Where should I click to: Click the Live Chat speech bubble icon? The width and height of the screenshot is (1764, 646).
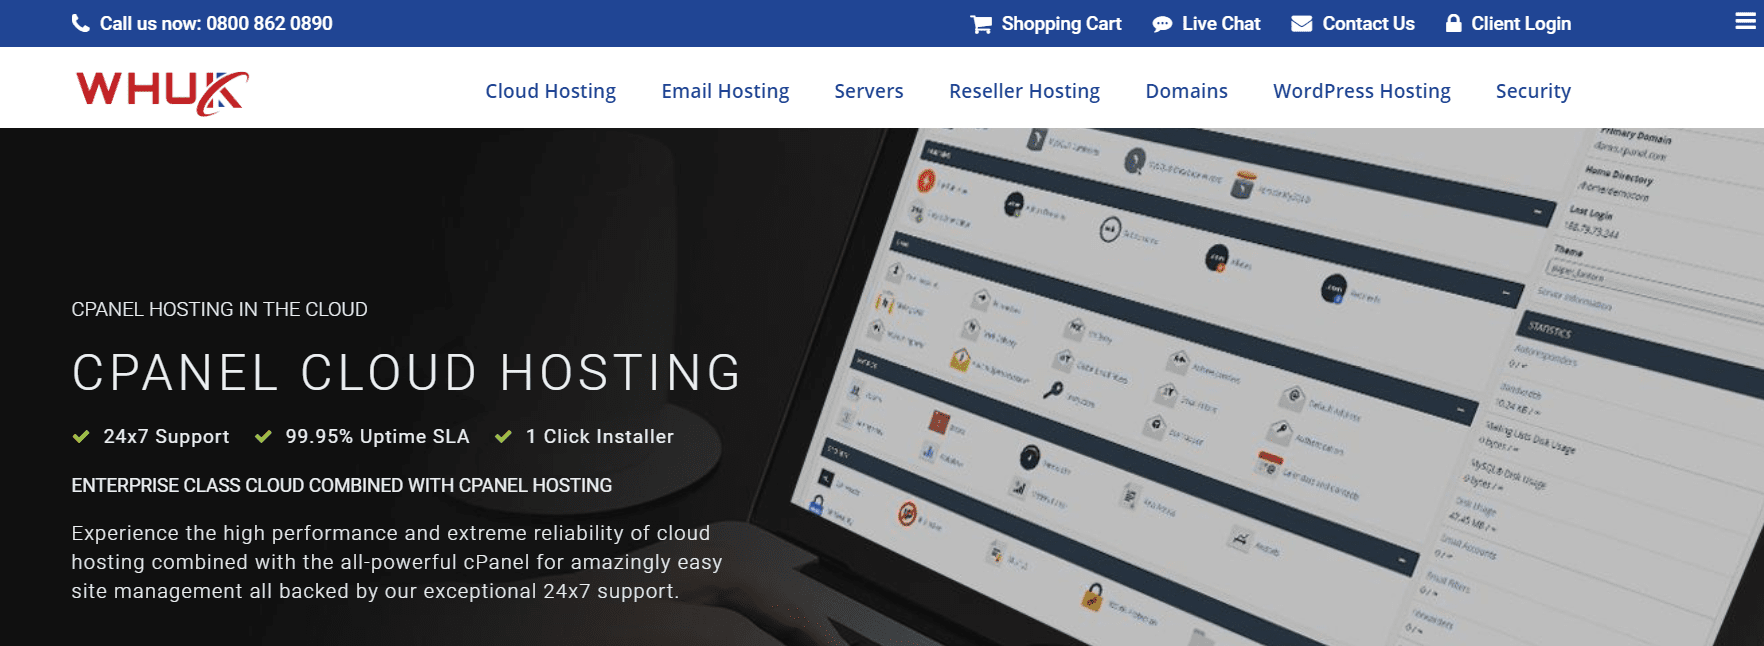pyautogui.click(x=1162, y=24)
